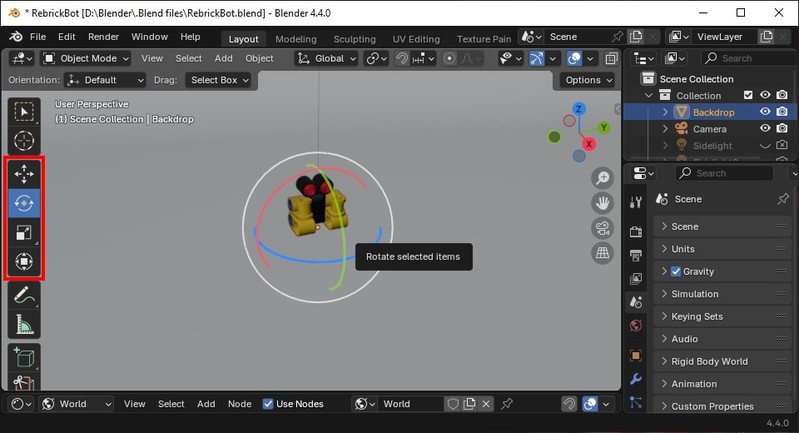Image resolution: width=799 pixels, height=433 pixels.
Task: Open the Render menu
Action: (103, 37)
